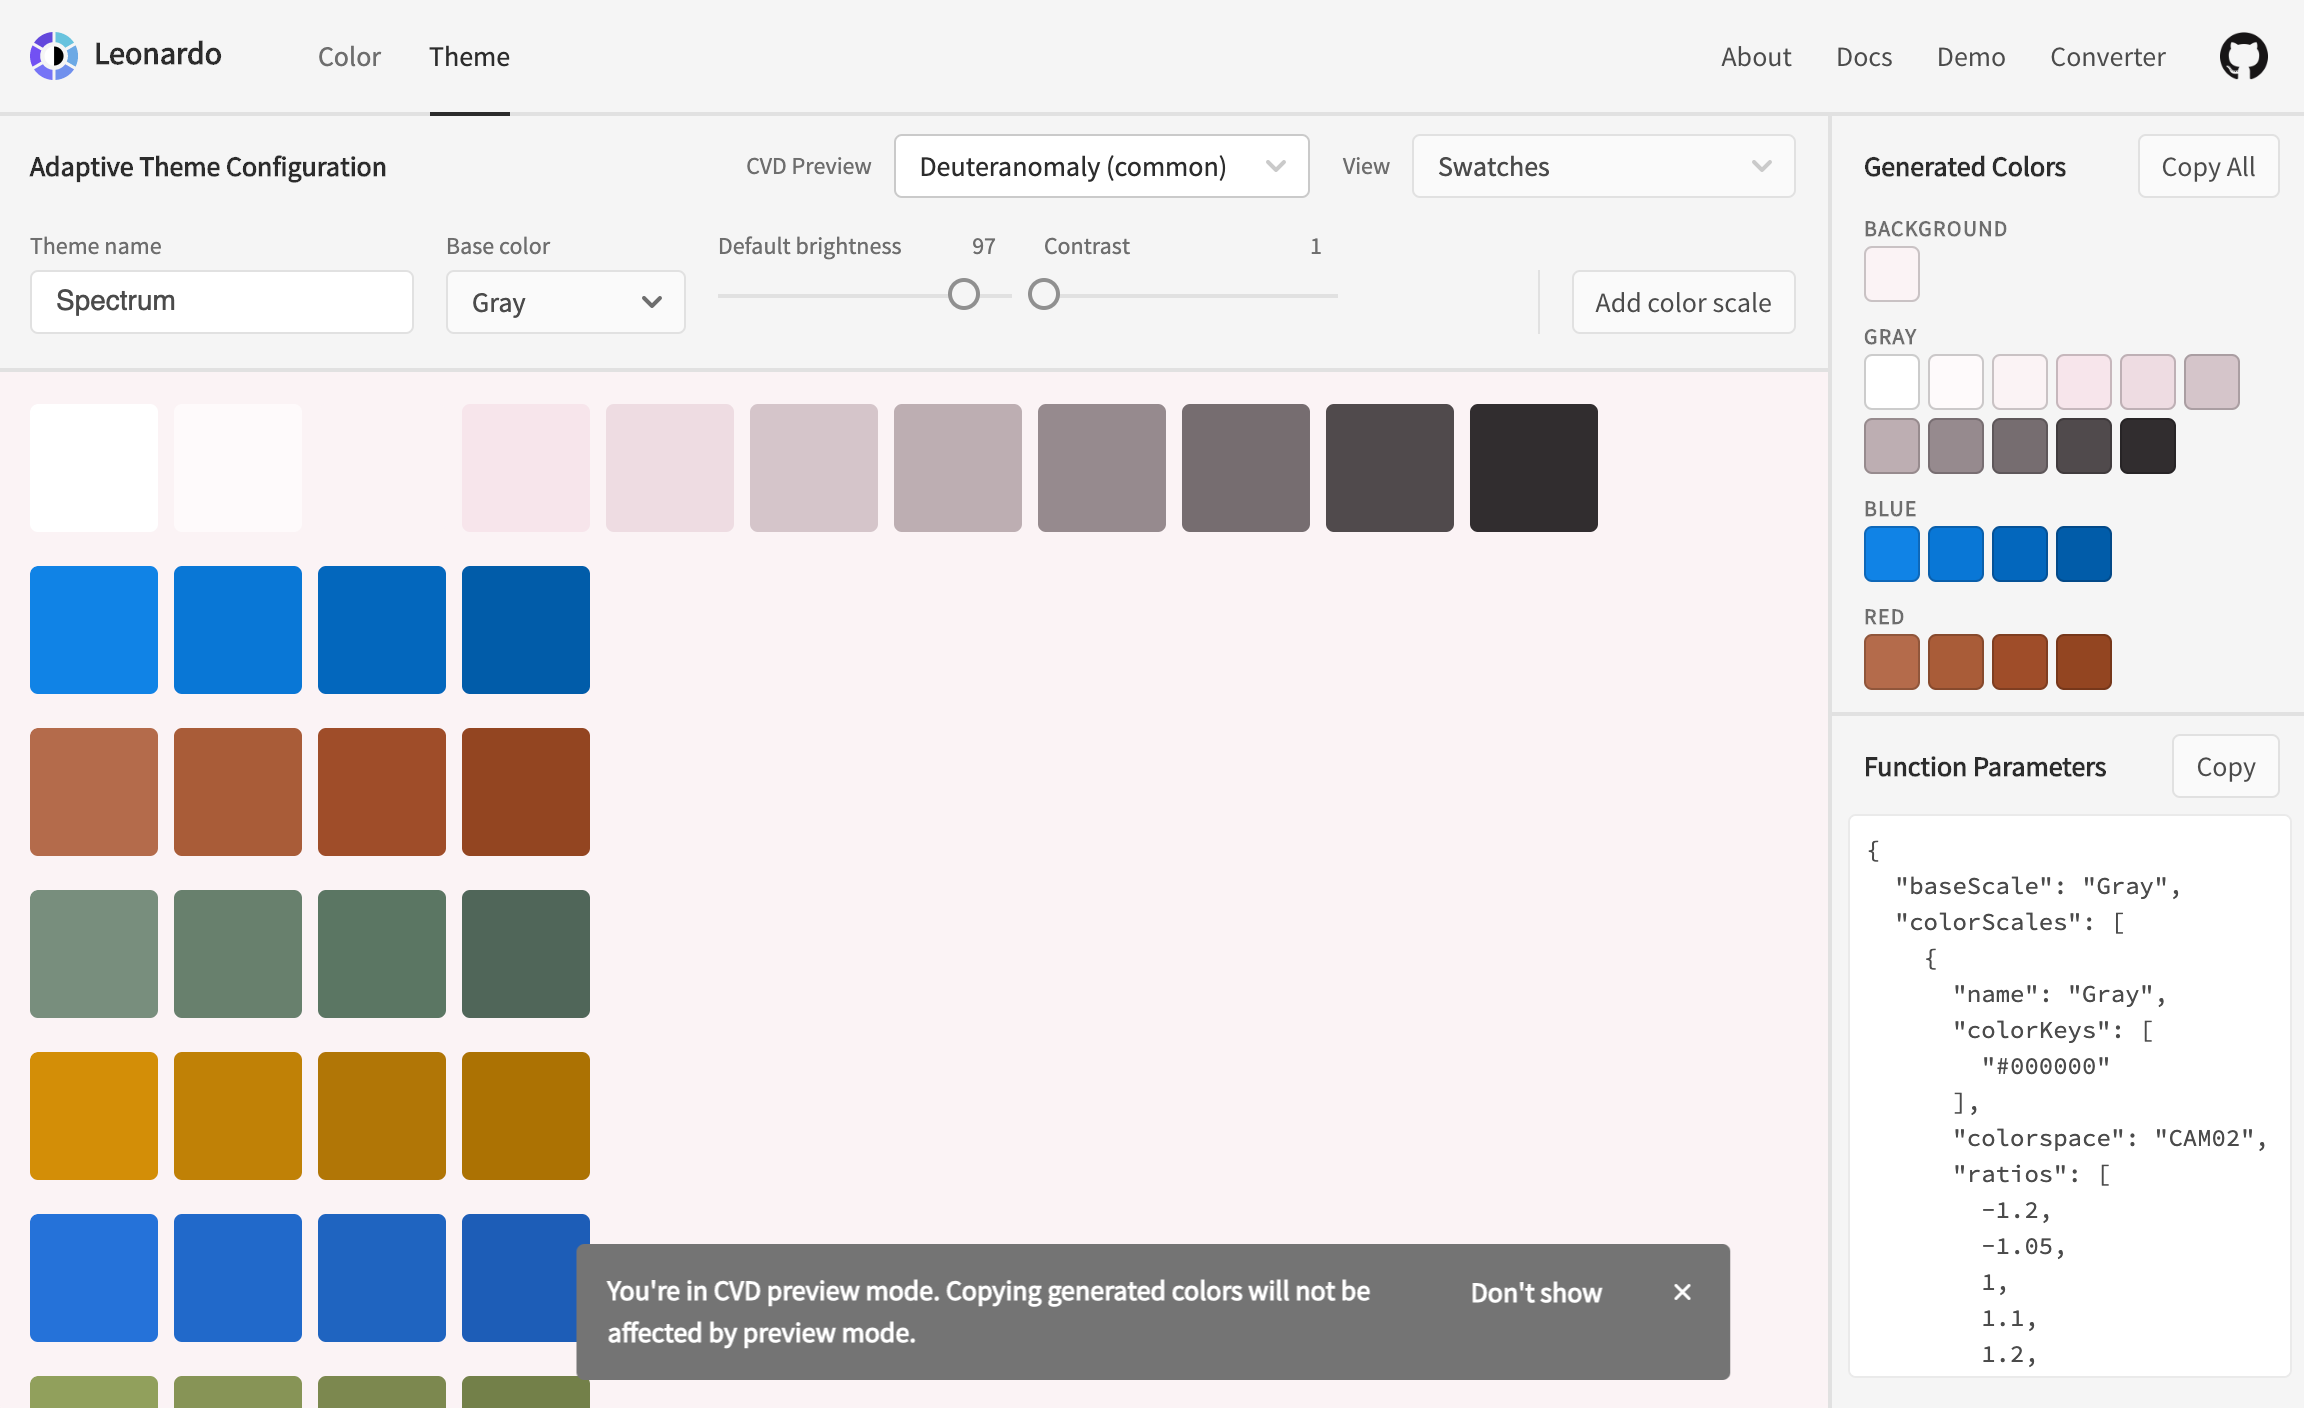Open the CVD Preview dropdown

coord(1101,166)
